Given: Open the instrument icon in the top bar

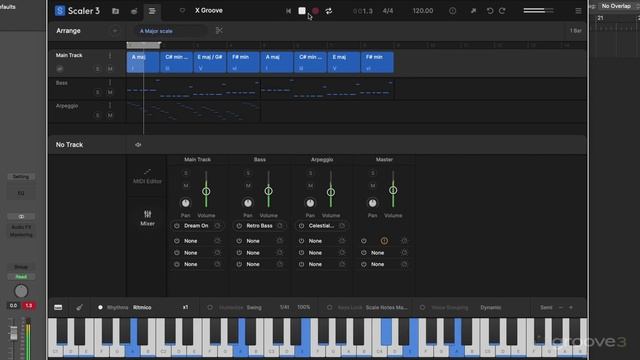Looking at the screenshot, I should [x=134, y=11].
